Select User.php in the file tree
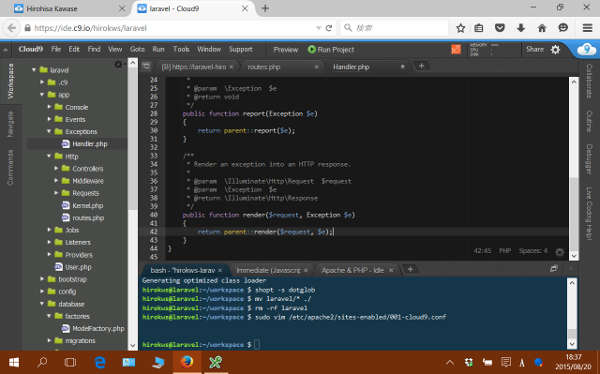The width and height of the screenshot is (600, 374). tap(78, 267)
